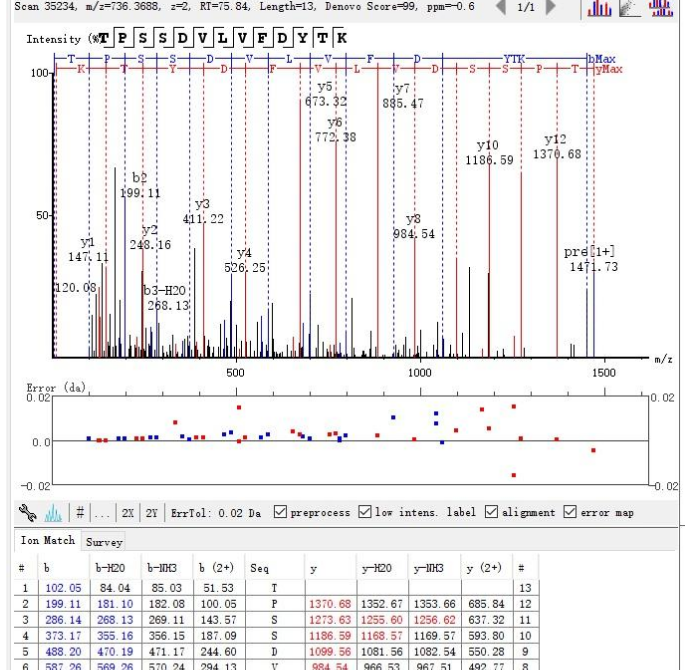Click the ErrTol: 0.02 Da setting
686x670 pixels.
(216, 513)
